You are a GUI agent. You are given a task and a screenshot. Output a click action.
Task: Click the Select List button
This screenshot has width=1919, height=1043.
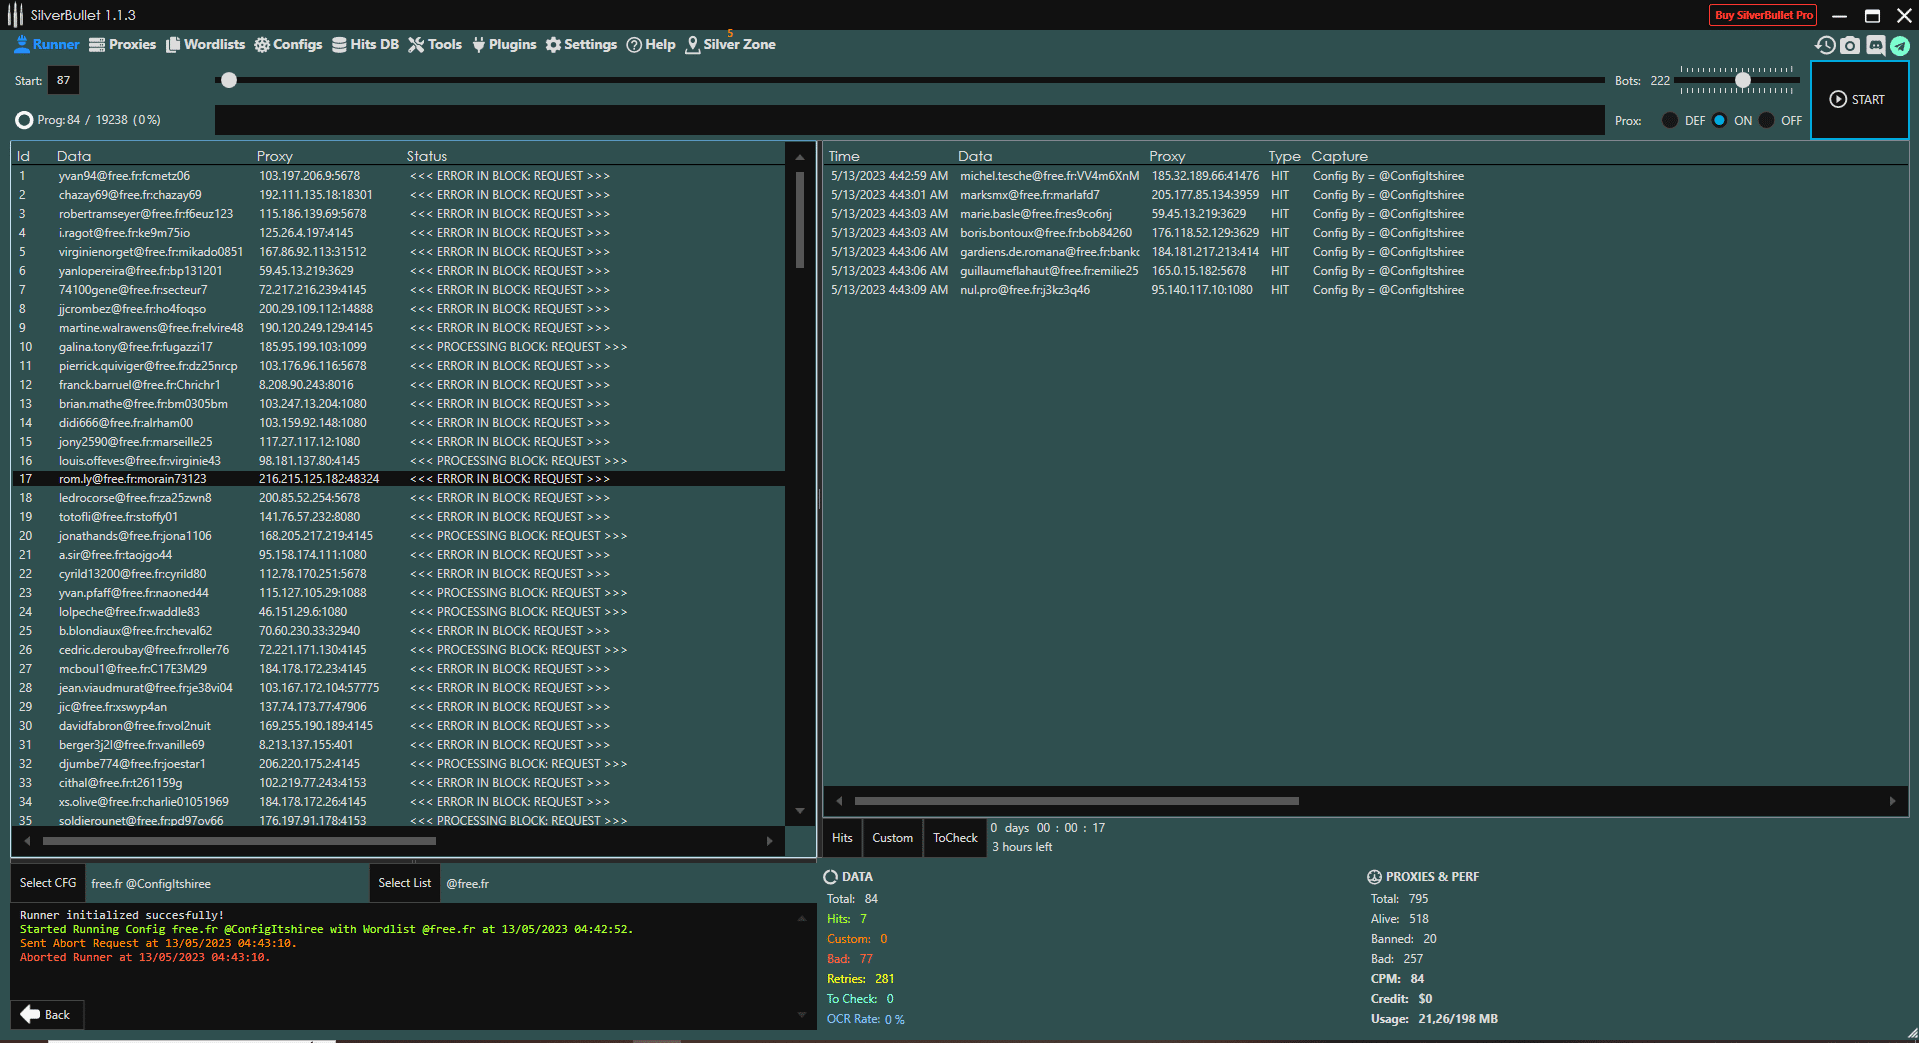point(404,883)
